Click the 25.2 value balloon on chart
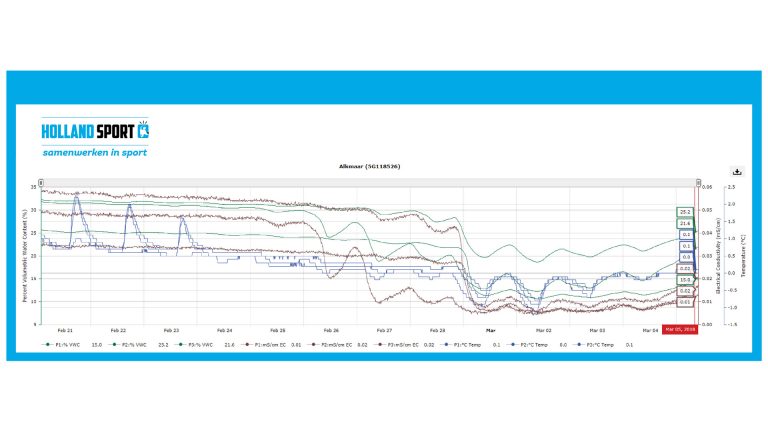 point(685,212)
